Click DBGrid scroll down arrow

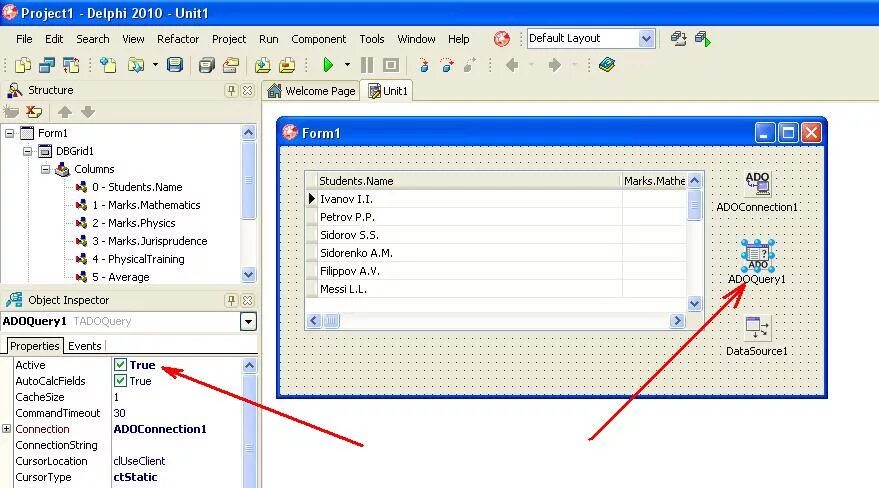tap(695, 304)
